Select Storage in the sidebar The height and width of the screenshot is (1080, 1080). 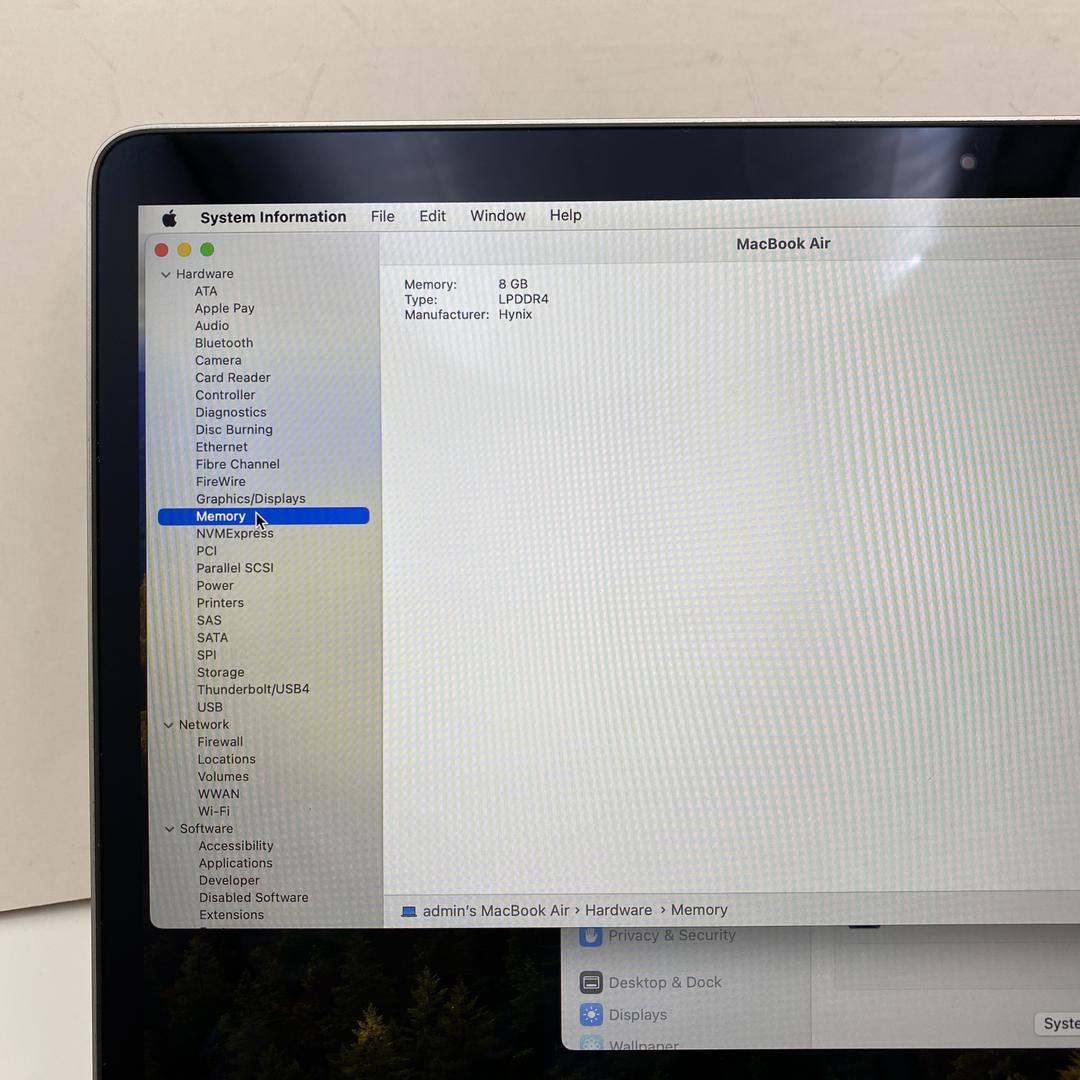220,672
